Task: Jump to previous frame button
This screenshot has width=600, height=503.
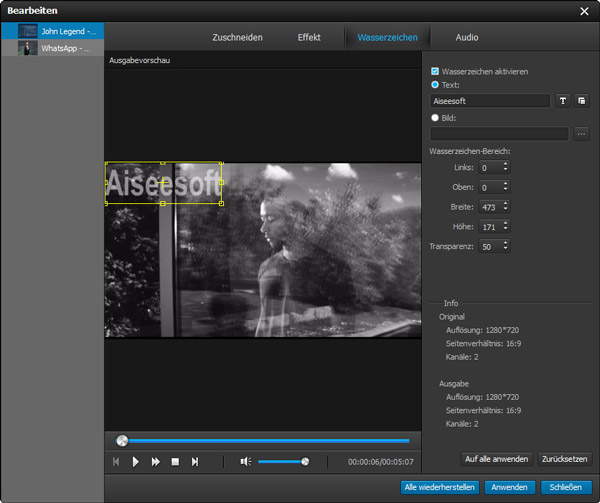Action: click(116, 462)
